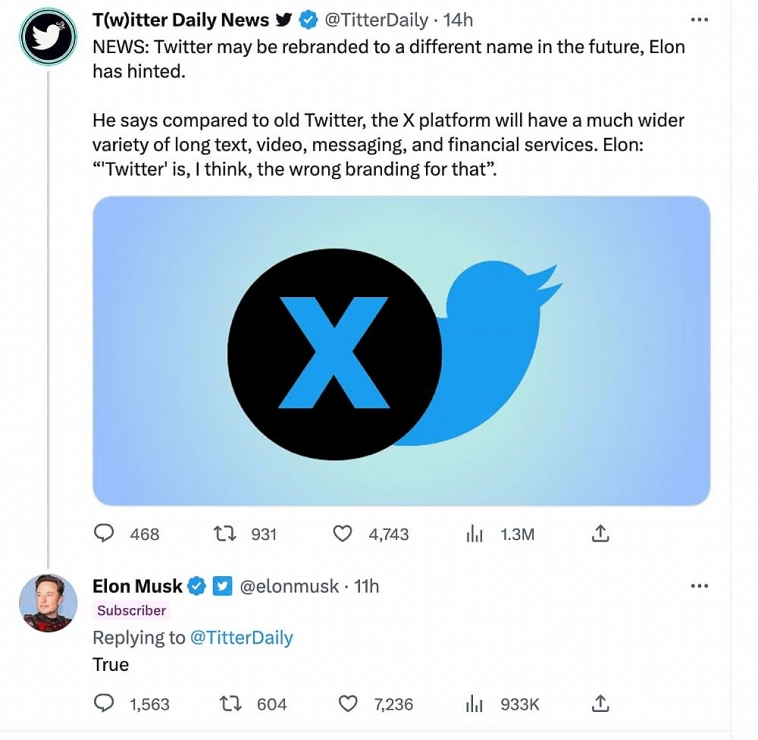Retweet Elon Musk's reply
This screenshot has width=758, height=740.
point(230,704)
